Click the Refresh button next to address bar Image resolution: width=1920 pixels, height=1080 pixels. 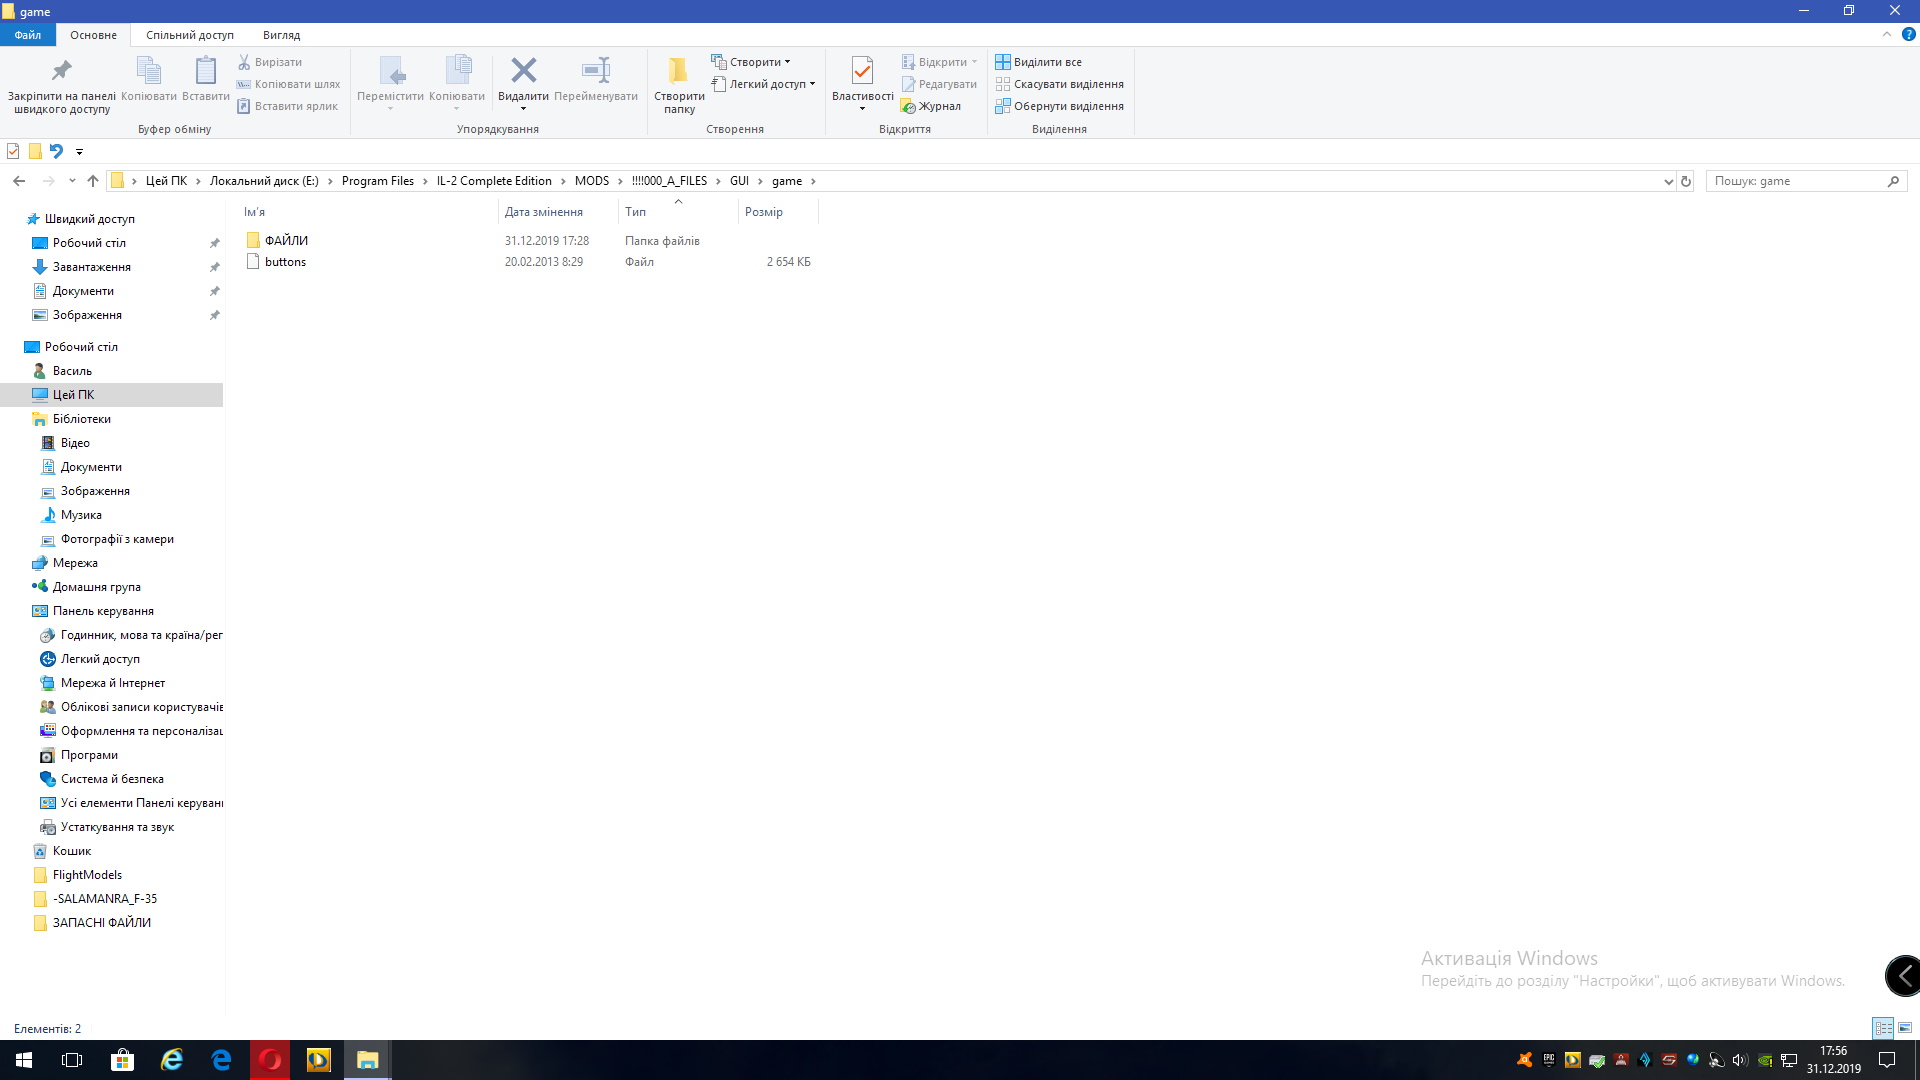[x=1686, y=181]
